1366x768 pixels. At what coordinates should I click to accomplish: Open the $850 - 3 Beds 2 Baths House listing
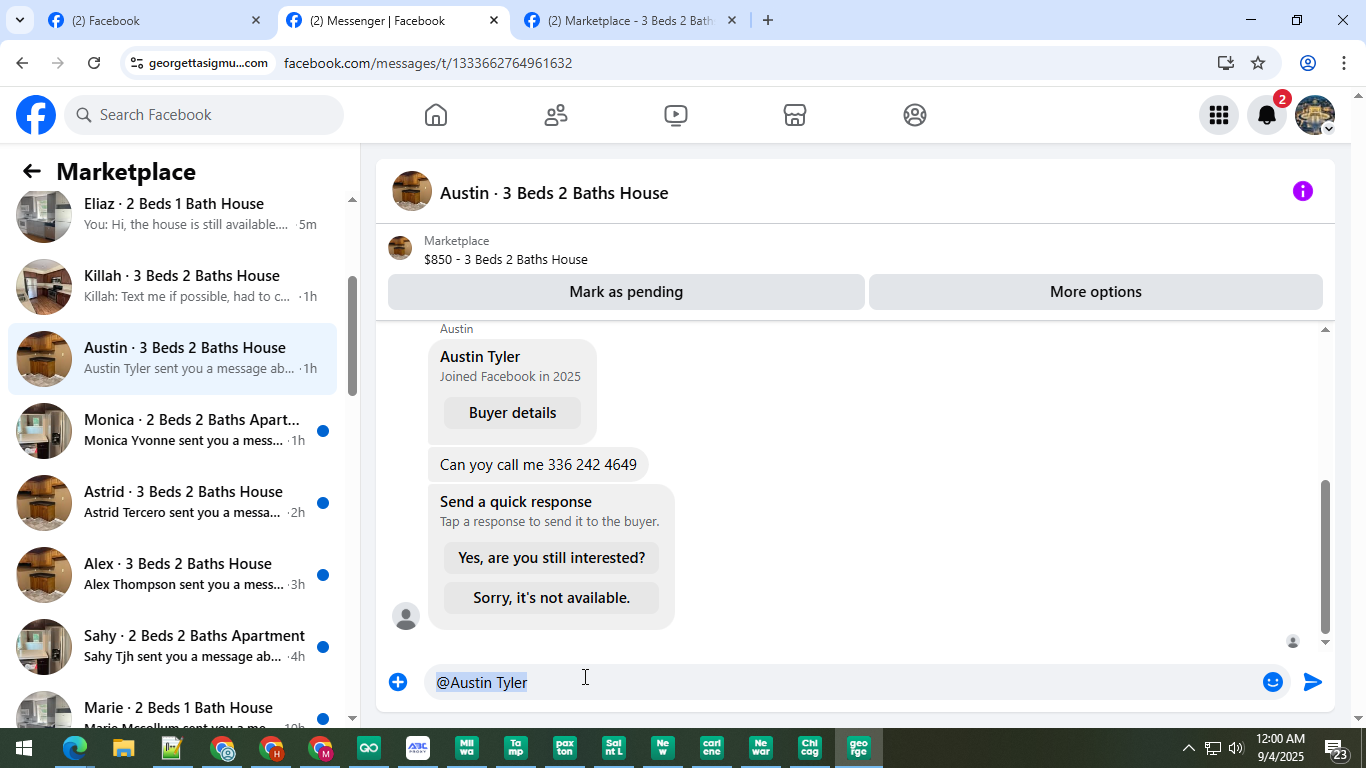click(506, 259)
